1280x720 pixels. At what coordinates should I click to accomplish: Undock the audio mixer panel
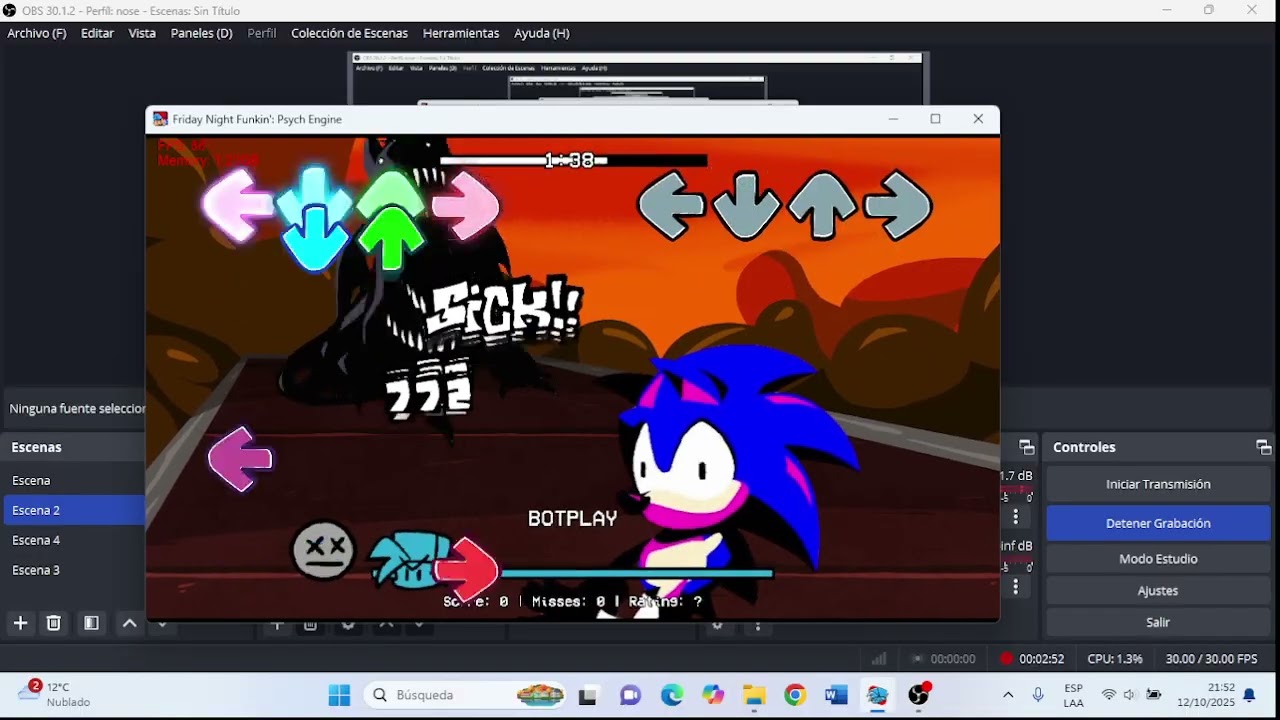coord(1026,447)
